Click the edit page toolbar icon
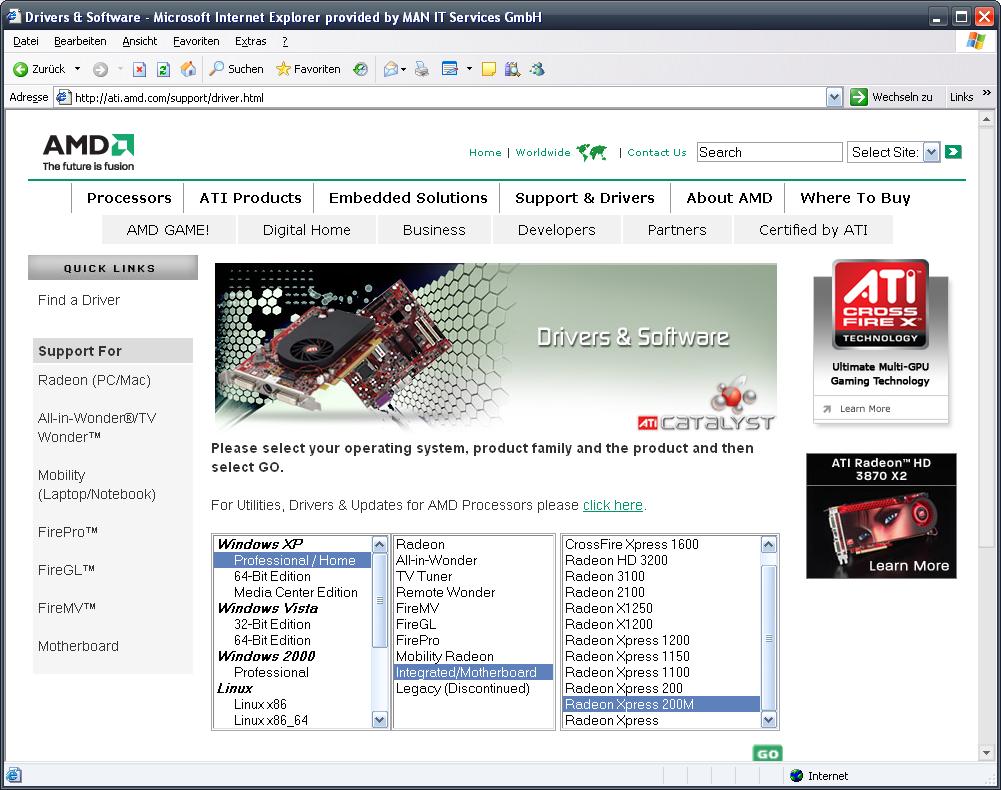Screen dimensions: 1001x790 point(450,69)
